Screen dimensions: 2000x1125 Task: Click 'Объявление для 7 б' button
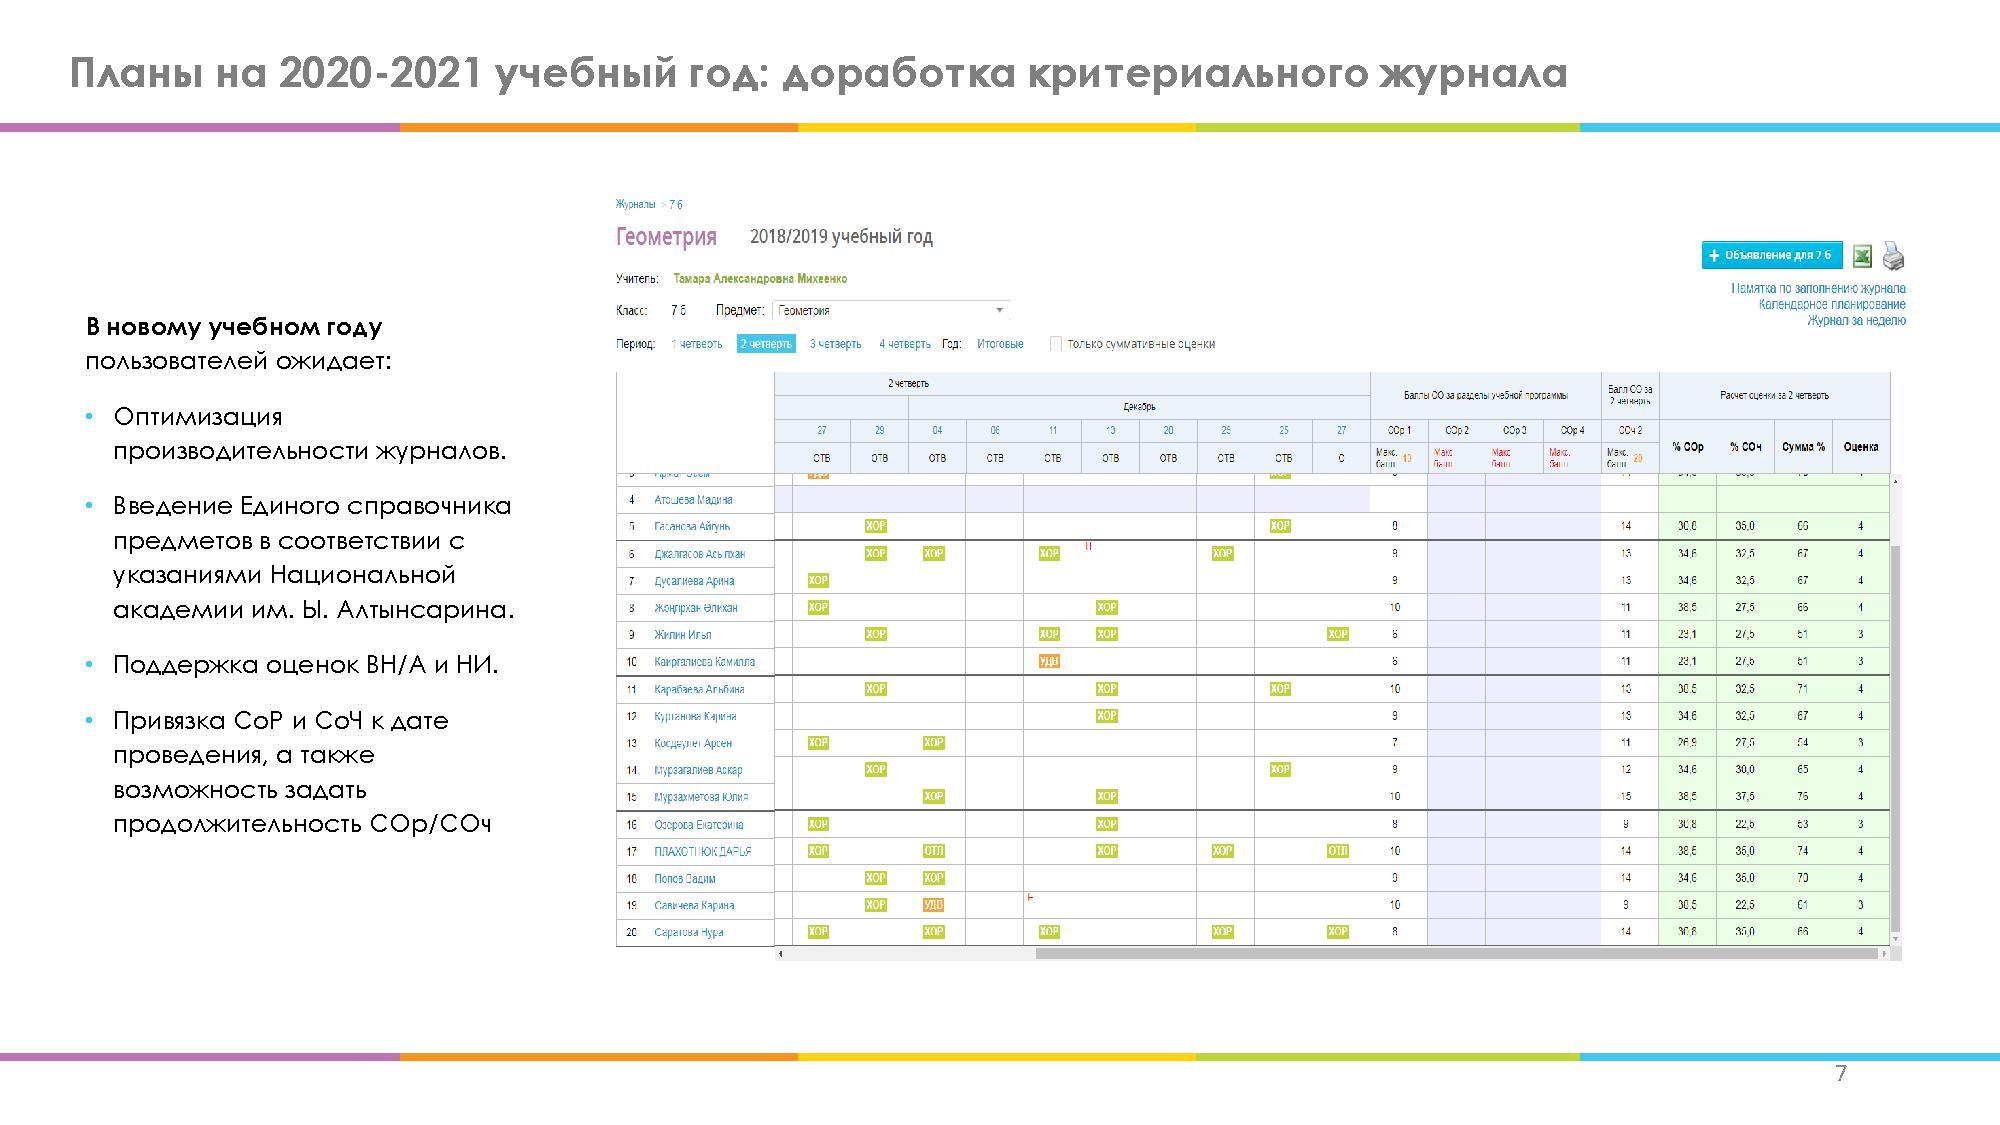point(1772,255)
